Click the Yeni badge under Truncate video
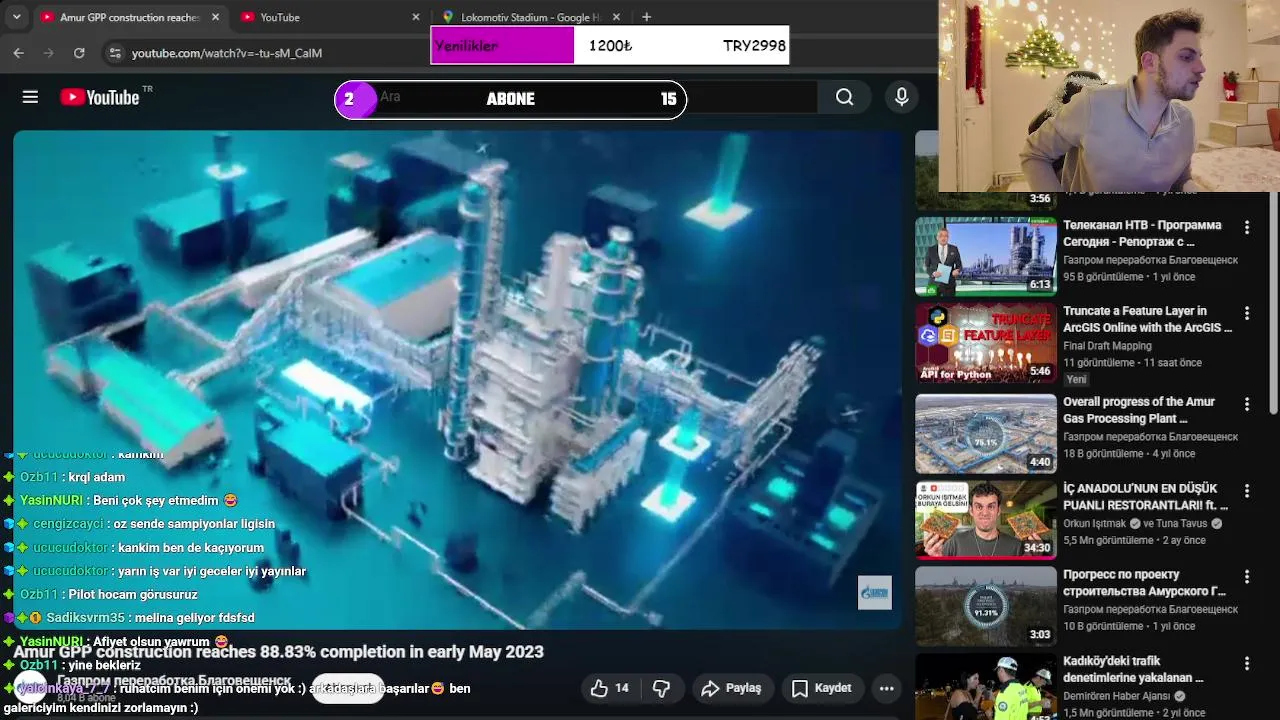1280x720 pixels. pos(1076,380)
